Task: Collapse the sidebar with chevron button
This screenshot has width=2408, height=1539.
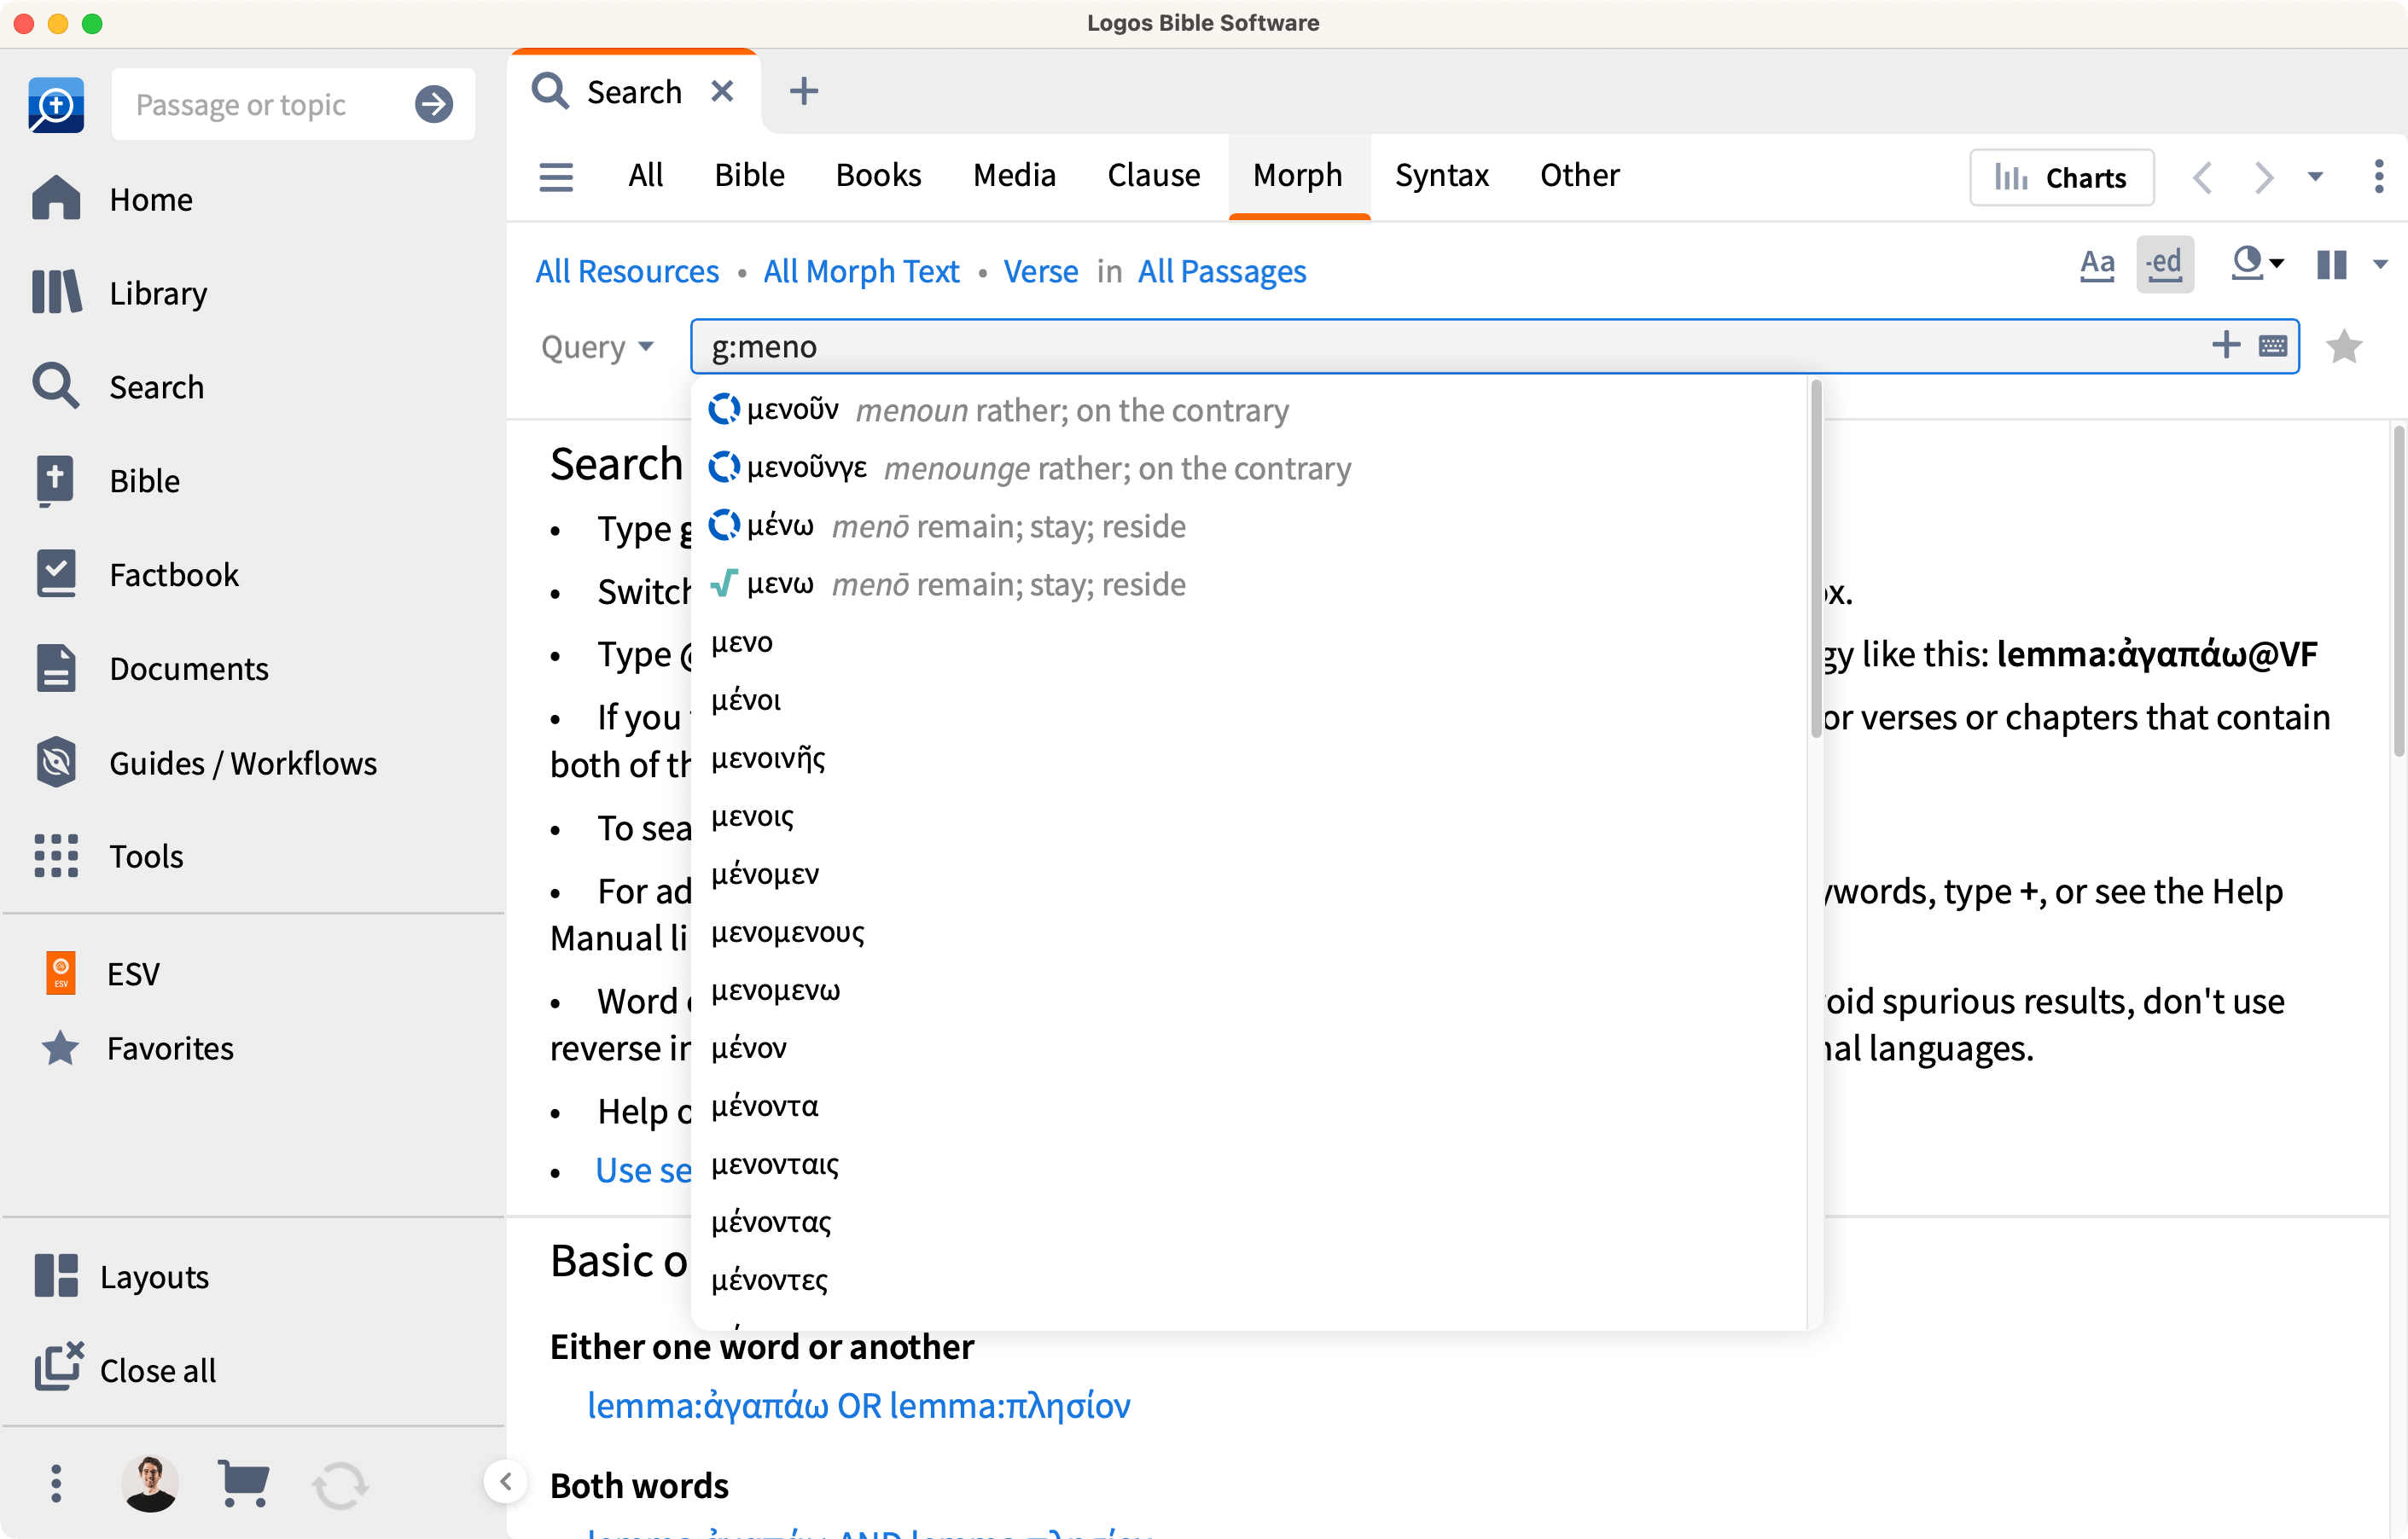Action: pos(506,1481)
